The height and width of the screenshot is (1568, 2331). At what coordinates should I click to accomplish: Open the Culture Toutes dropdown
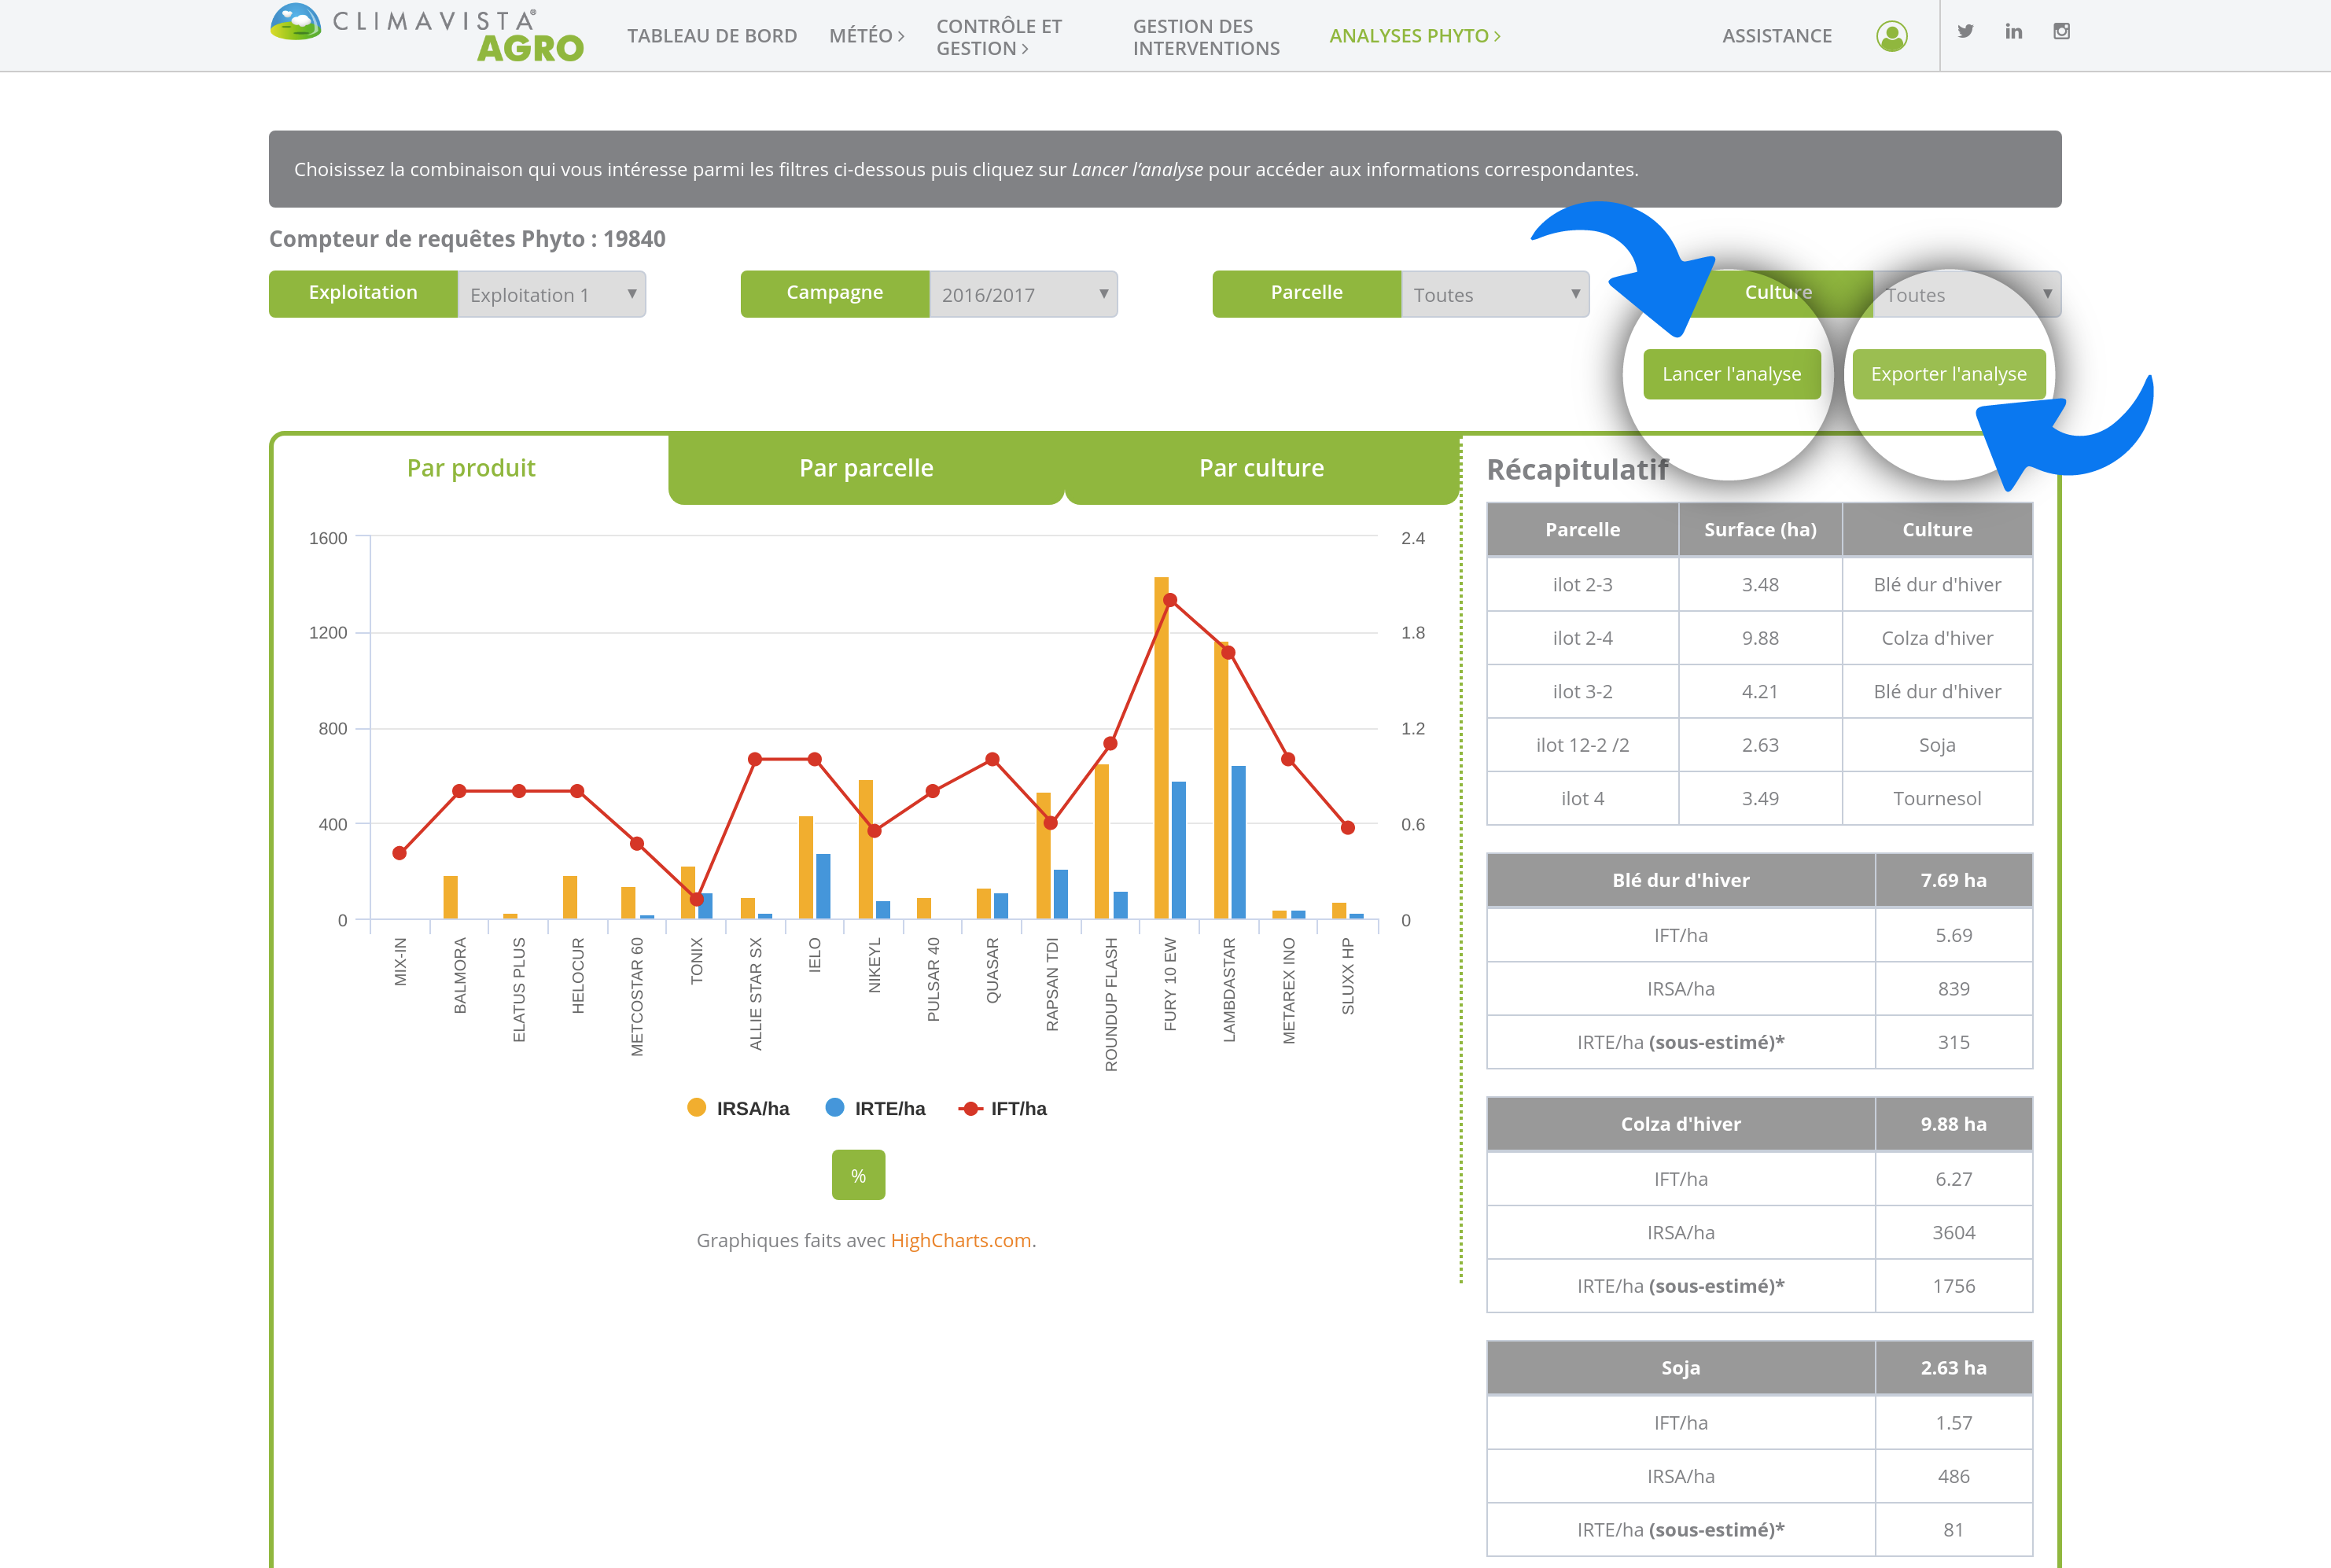tap(1966, 294)
